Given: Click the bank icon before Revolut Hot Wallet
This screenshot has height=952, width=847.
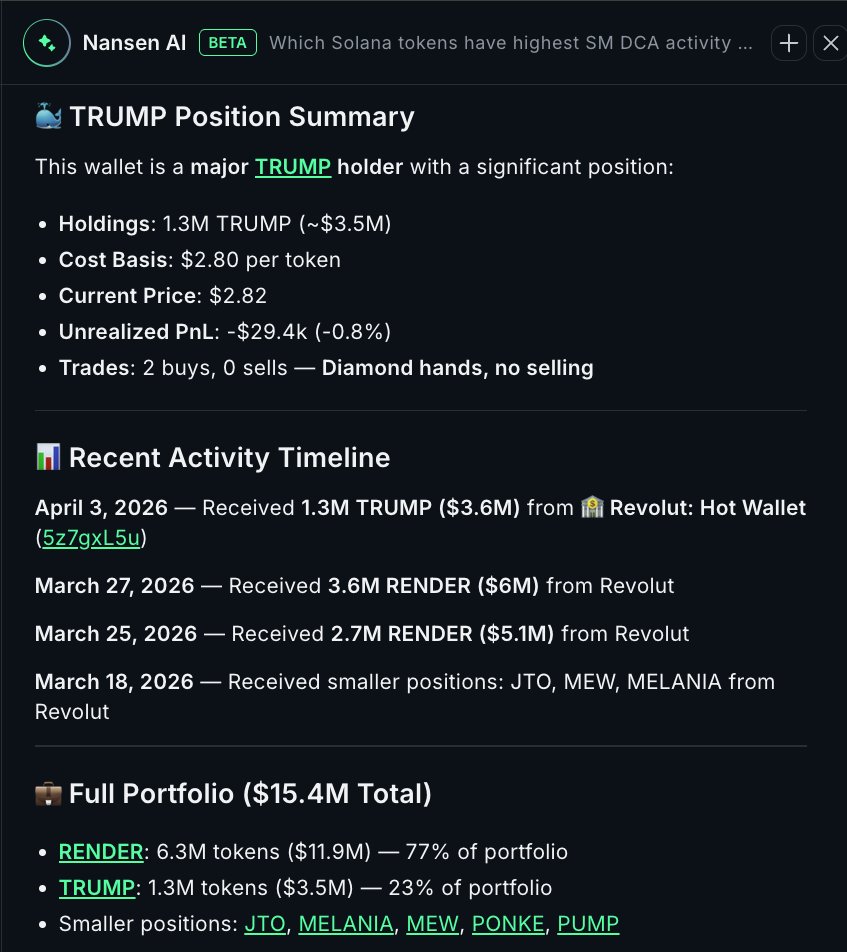Looking at the screenshot, I should (593, 508).
